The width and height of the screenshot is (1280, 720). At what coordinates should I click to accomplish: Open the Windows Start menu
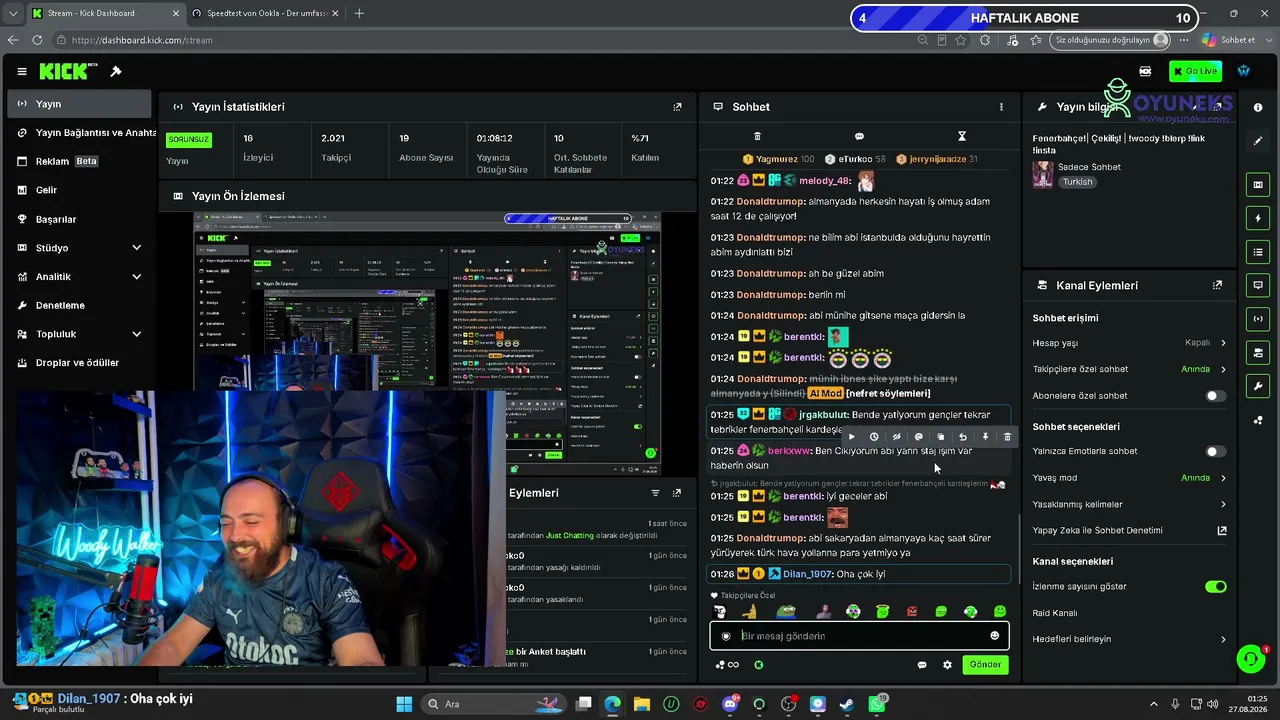tap(404, 704)
